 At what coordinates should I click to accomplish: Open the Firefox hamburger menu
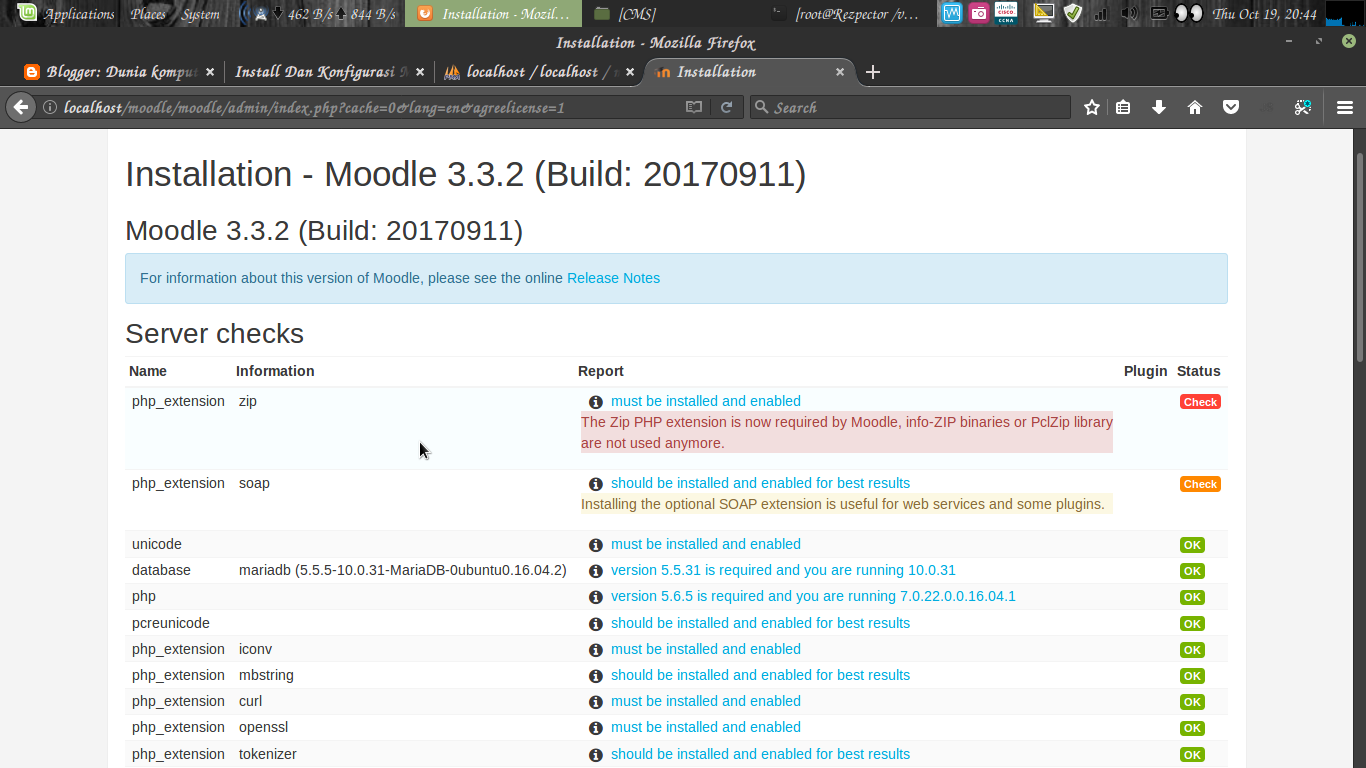(1345, 107)
